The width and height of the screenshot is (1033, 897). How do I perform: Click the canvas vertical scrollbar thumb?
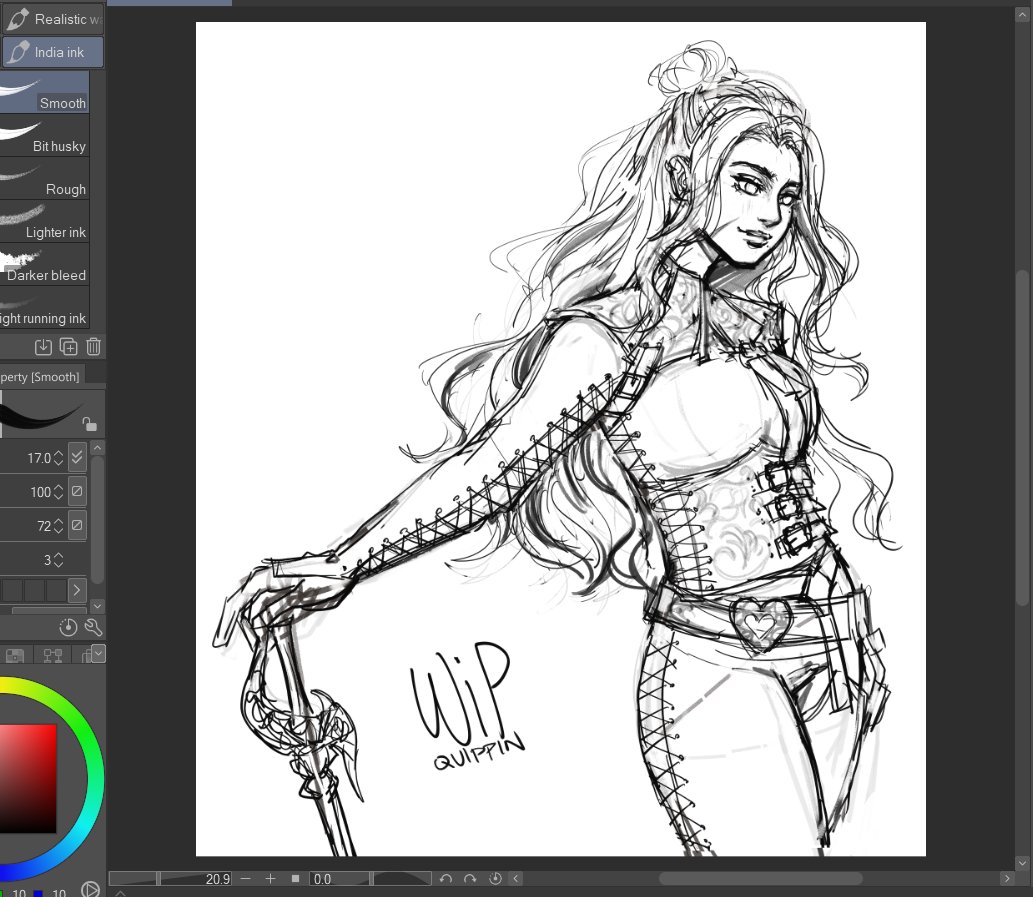click(x=1022, y=437)
